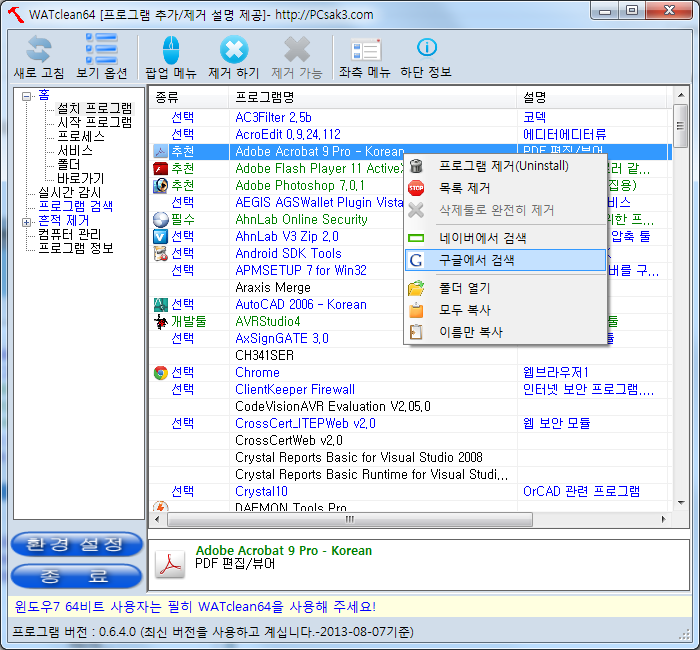Click the 팝업 메뉴 mouse icon
This screenshot has width=700, height=650.
click(171, 50)
